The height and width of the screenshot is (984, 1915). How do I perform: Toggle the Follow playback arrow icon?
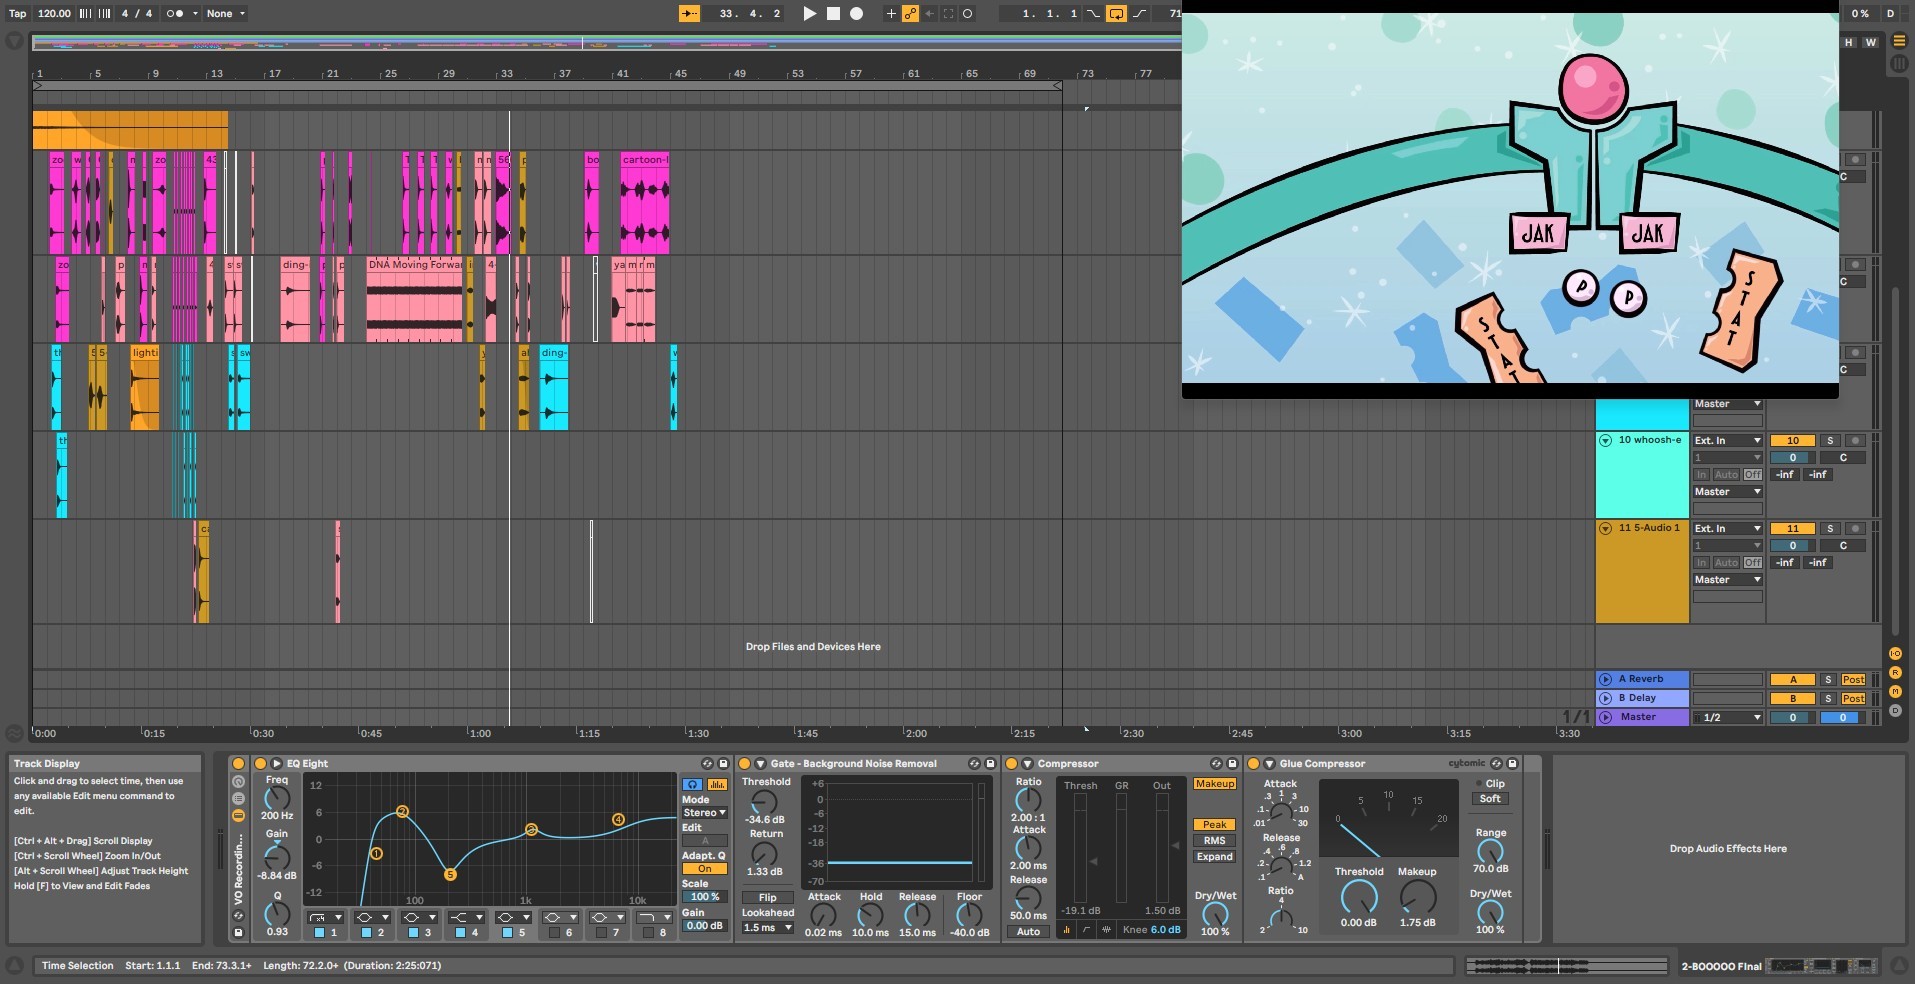tap(689, 14)
